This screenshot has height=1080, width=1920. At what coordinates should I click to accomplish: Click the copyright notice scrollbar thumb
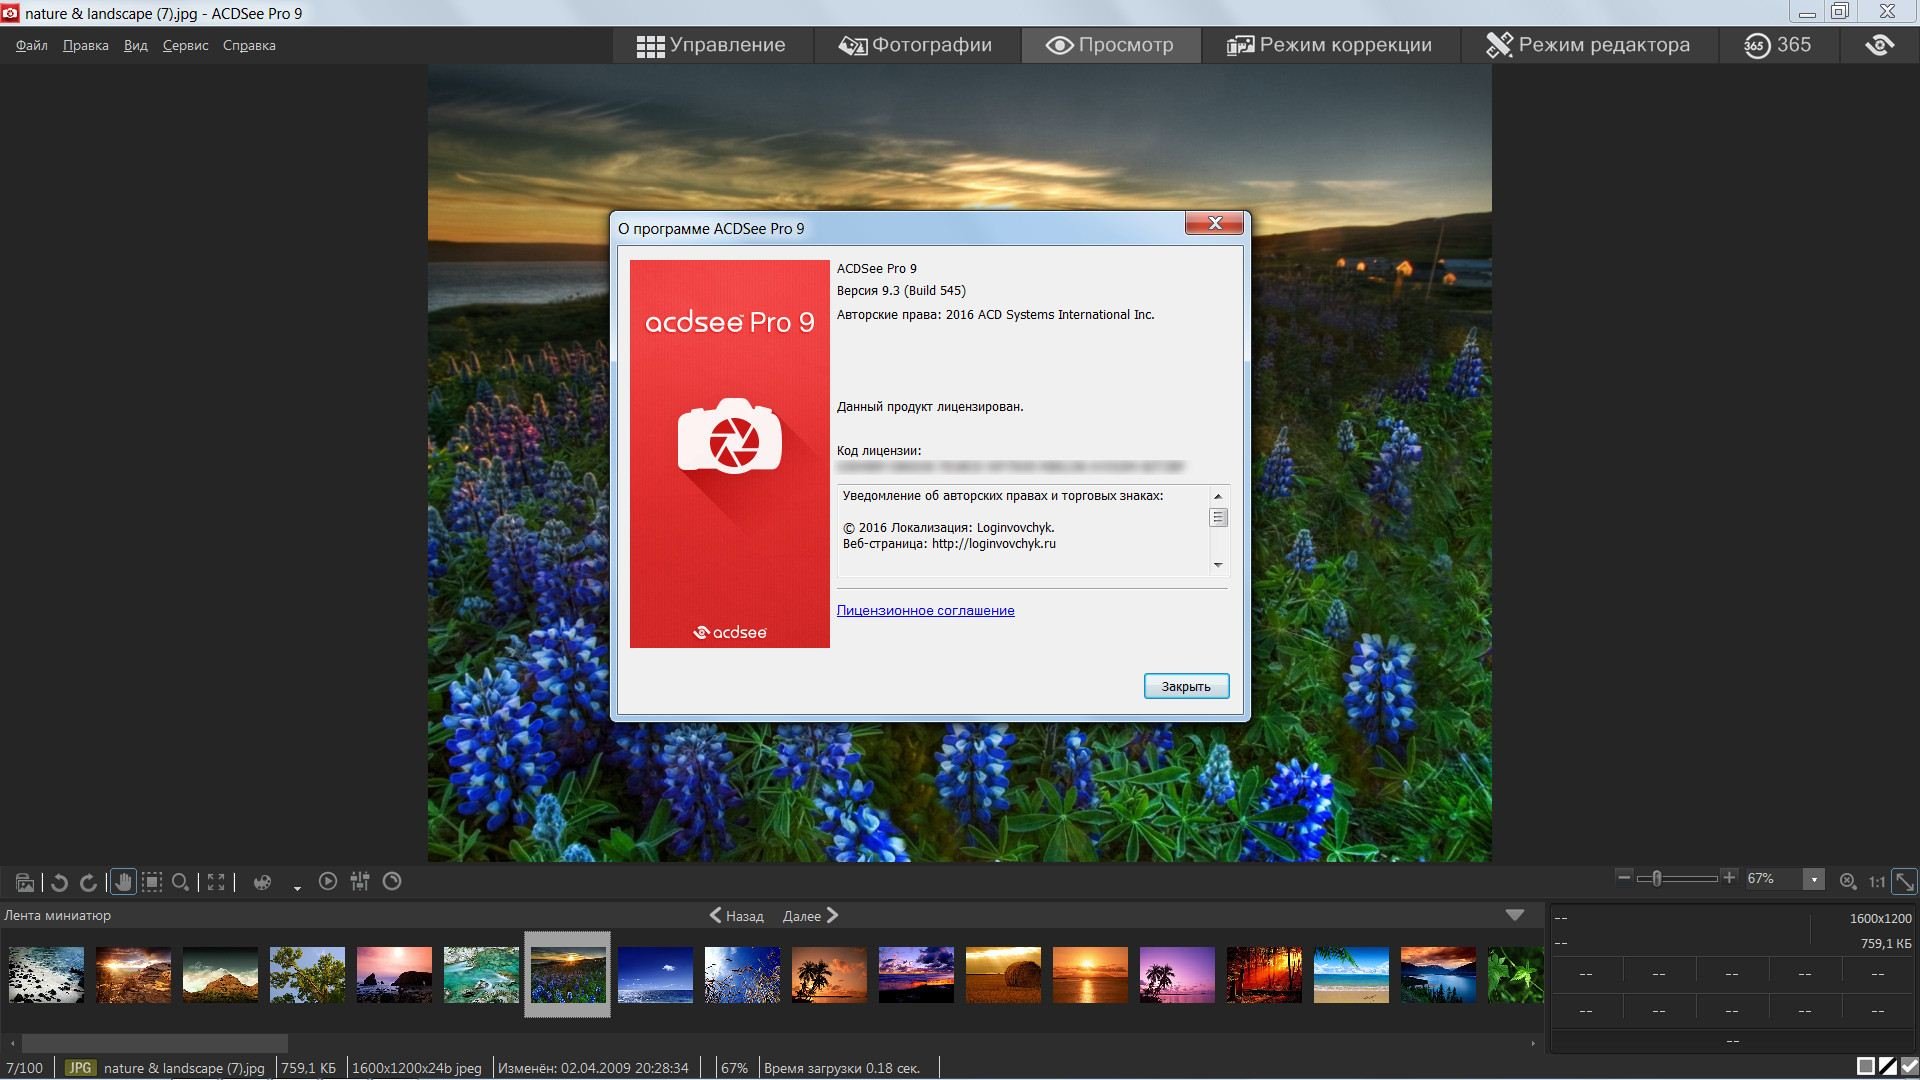pyautogui.click(x=1218, y=517)
